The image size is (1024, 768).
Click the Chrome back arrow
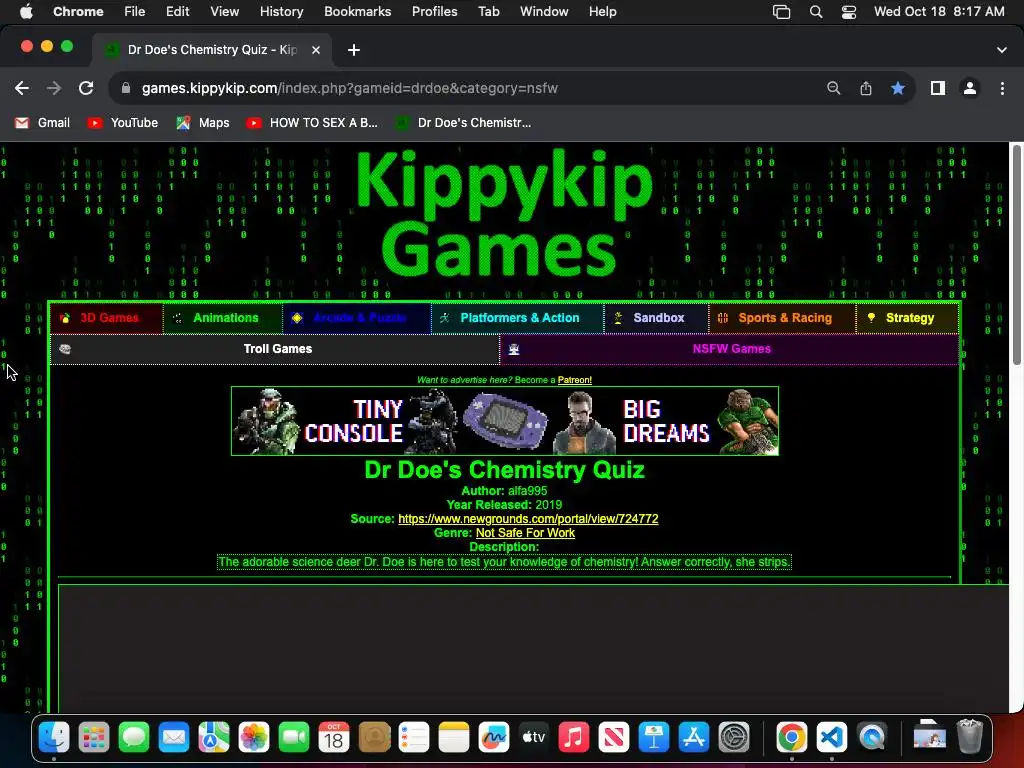click(x=22, y=88)
